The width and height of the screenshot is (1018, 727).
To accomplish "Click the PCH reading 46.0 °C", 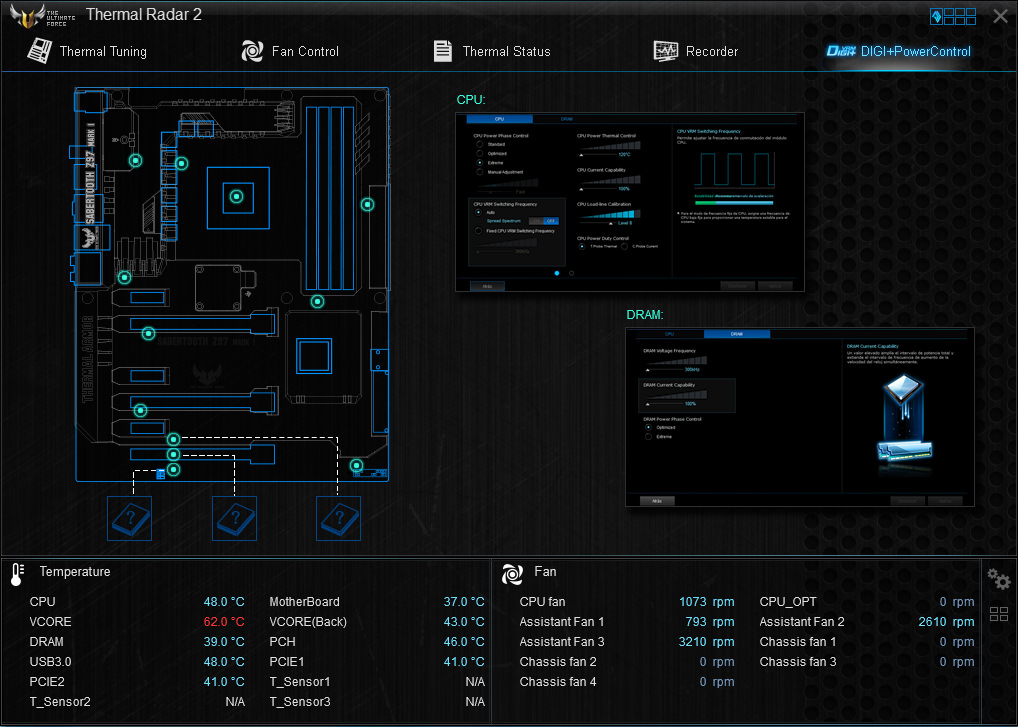I will 464,642.
